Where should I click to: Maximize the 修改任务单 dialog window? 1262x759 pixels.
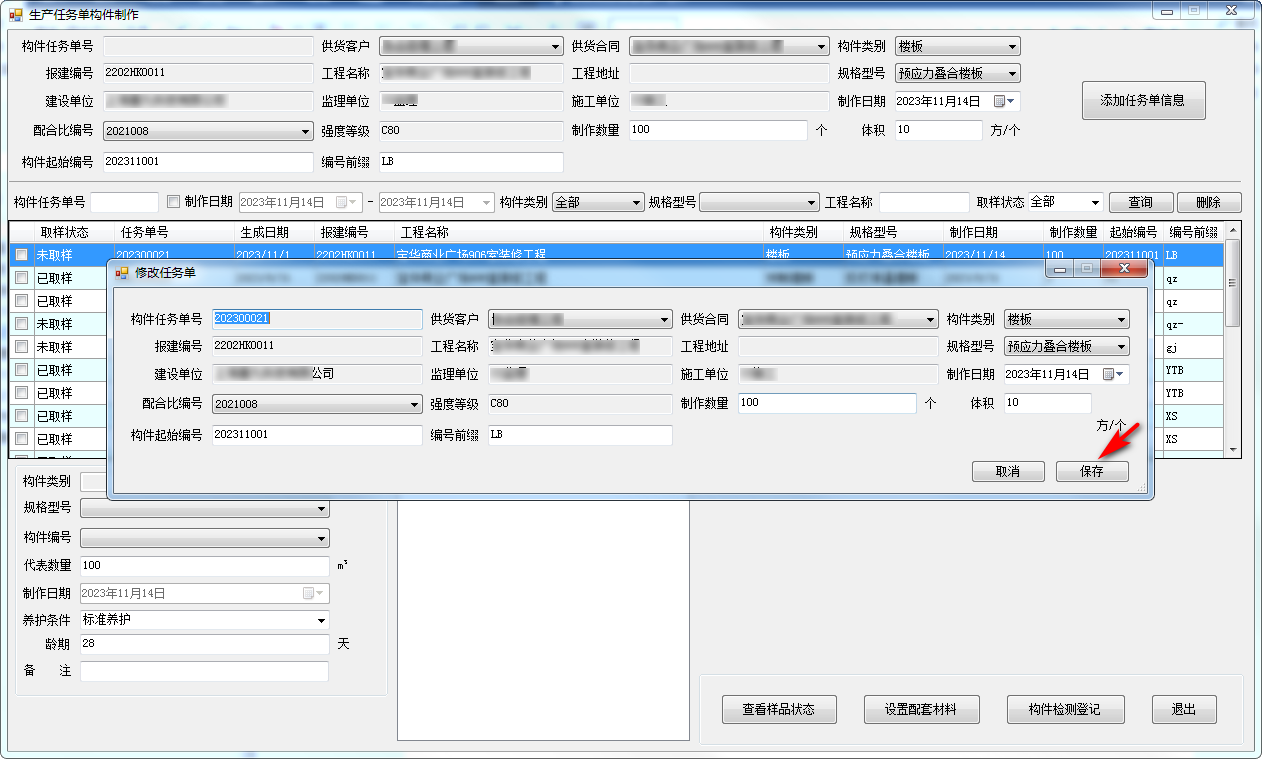pos(1085,269)
